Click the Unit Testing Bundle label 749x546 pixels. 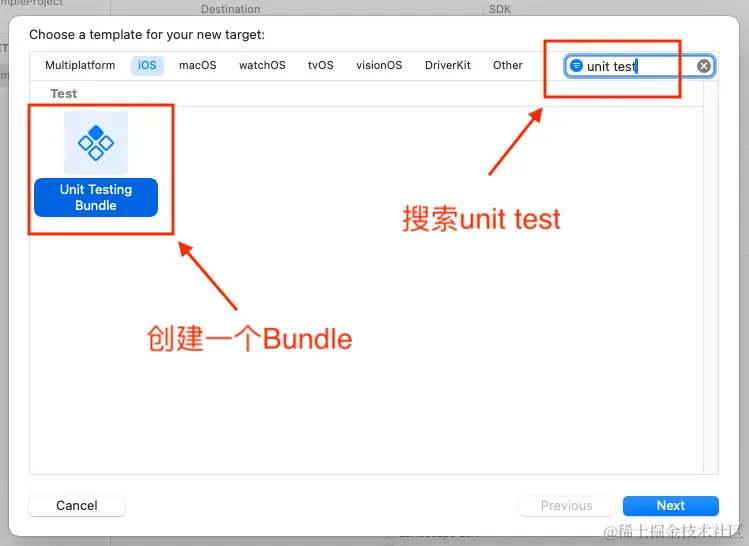point(96,197)
